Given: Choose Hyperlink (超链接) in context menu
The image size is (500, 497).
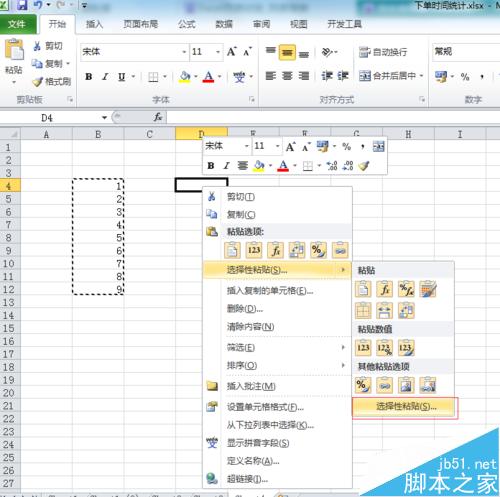Looking at the screenshot, I should click(x=277, y=479).
